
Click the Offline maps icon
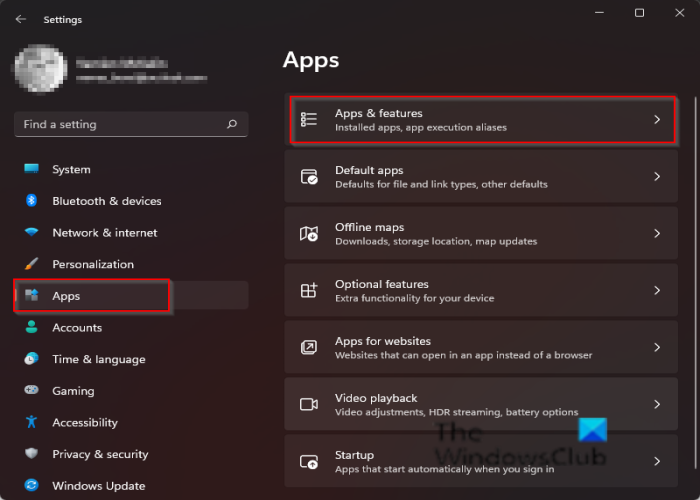click(309, 234)
